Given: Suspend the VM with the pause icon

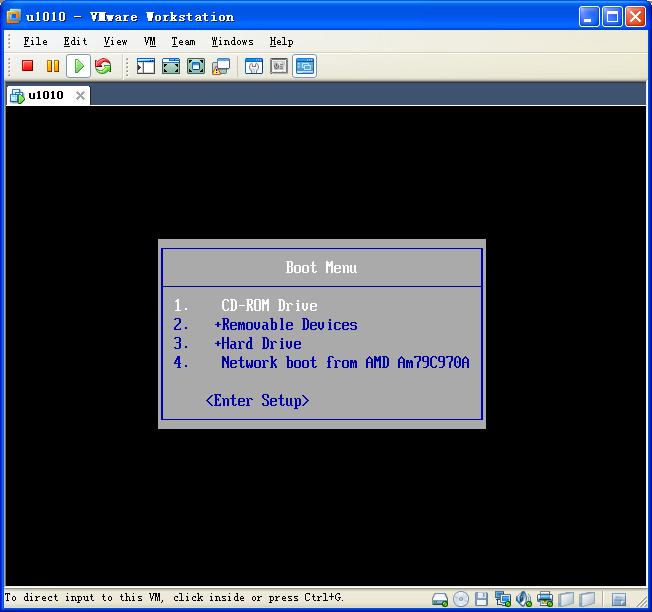Looking at the screenshot, I should pos(53,66).
